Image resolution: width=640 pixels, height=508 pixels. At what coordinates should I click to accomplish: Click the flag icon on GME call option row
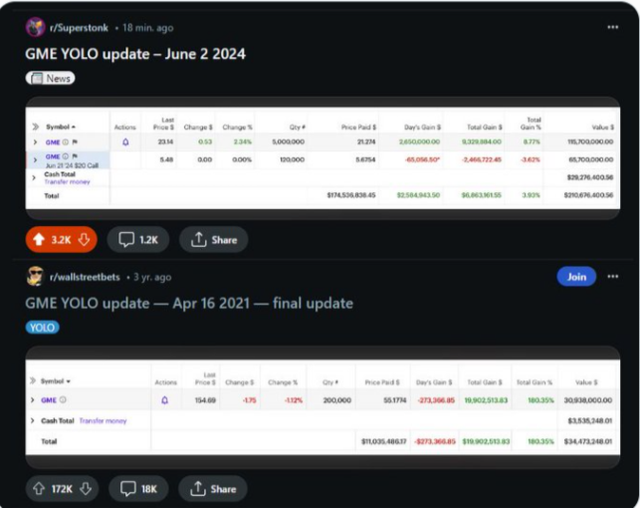click(x=75, y=156)
